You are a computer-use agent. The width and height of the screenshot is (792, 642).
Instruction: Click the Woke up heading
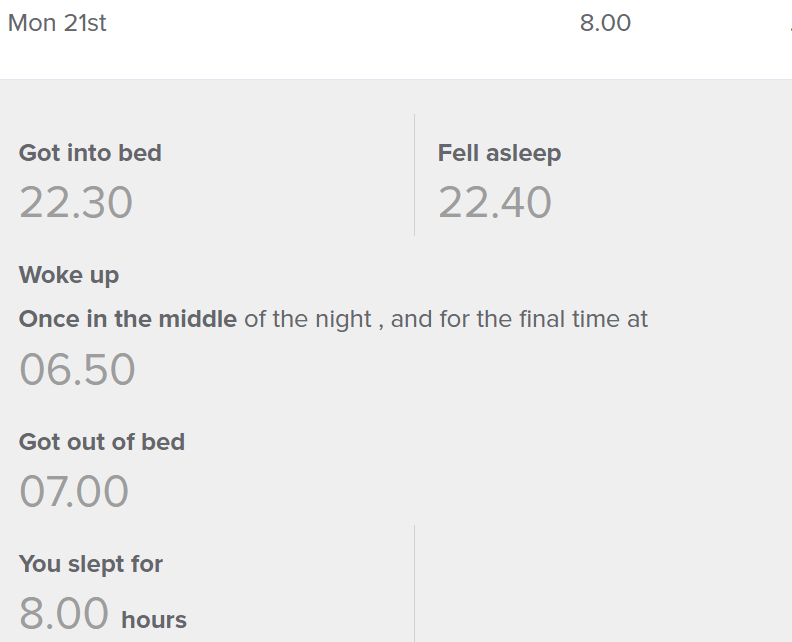[69, 275]
